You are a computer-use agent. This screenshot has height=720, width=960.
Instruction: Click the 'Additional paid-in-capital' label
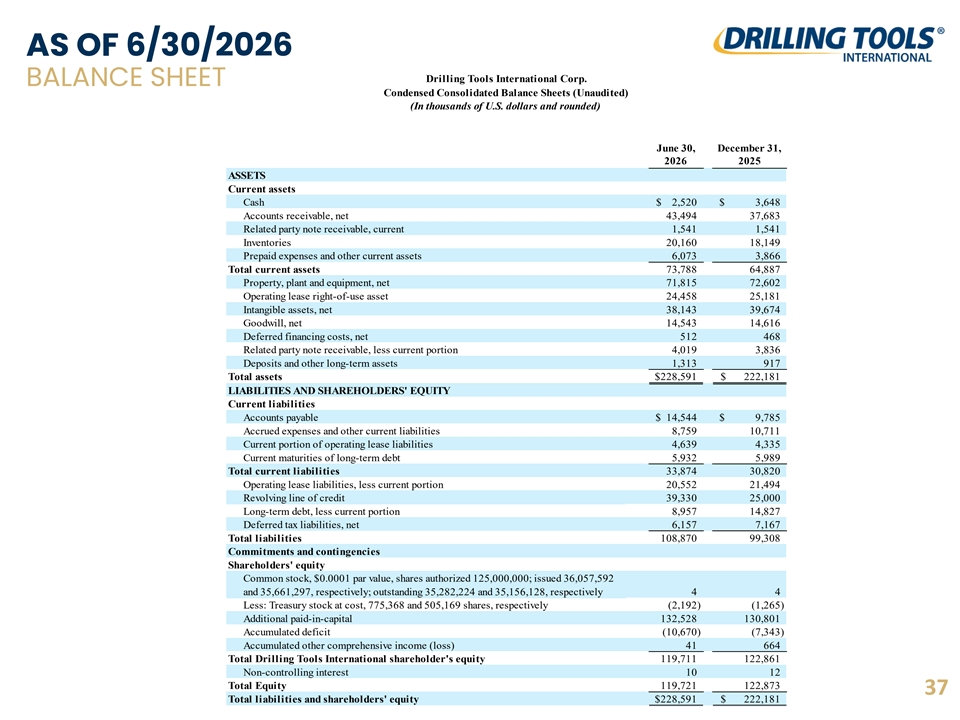(x=298, y=620)
